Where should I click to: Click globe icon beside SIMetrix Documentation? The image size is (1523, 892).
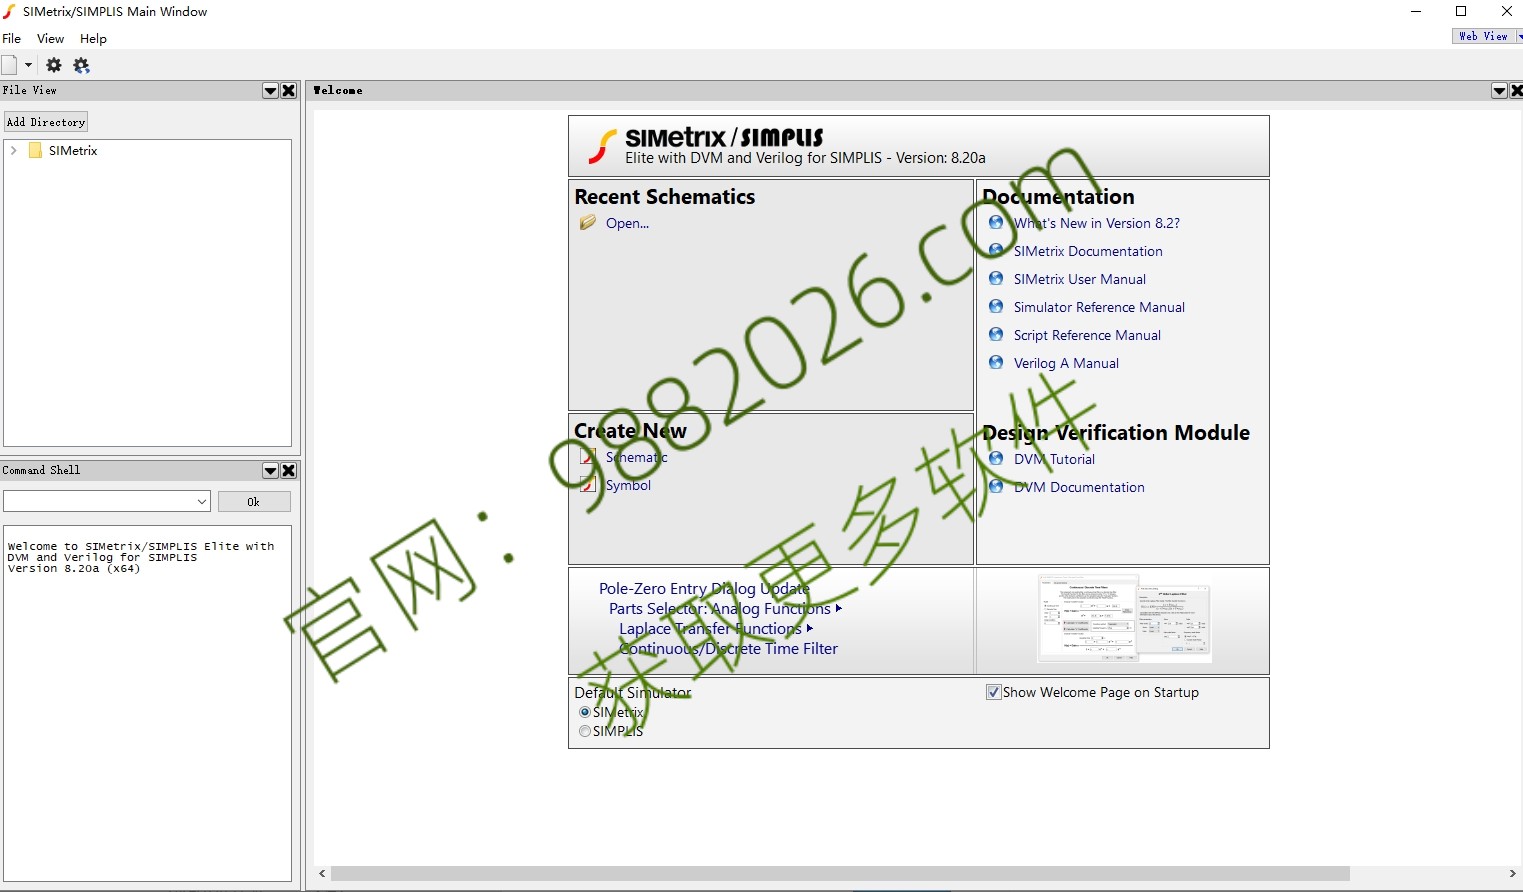[x=996, y=250]
